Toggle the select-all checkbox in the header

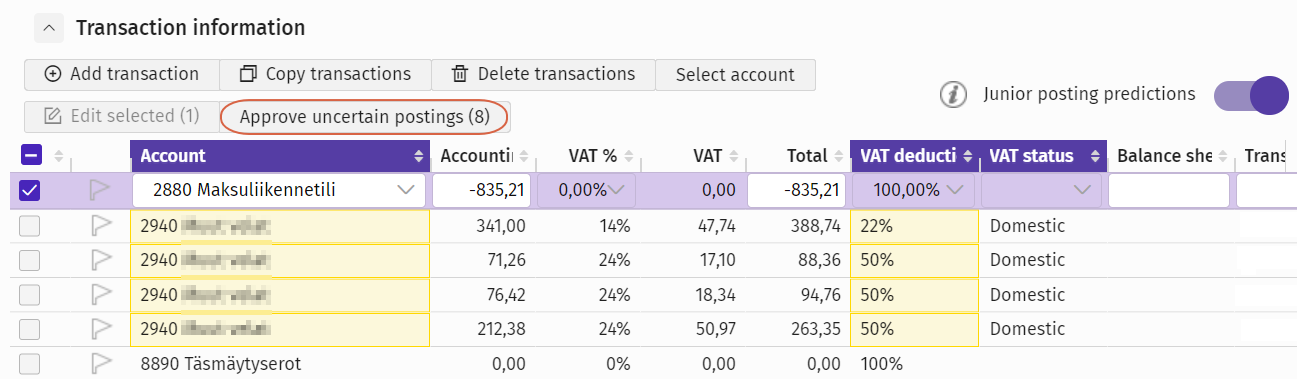click(x=30, y=156)
